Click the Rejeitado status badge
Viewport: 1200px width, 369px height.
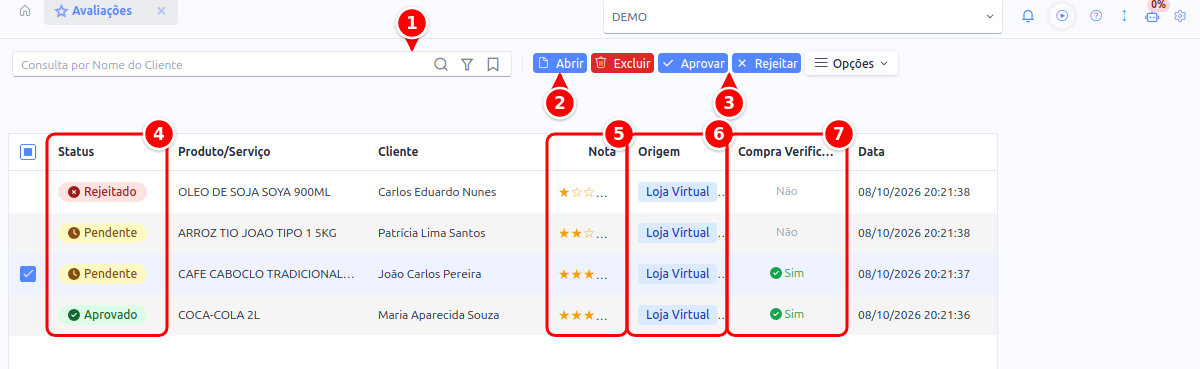pos(102,191)
